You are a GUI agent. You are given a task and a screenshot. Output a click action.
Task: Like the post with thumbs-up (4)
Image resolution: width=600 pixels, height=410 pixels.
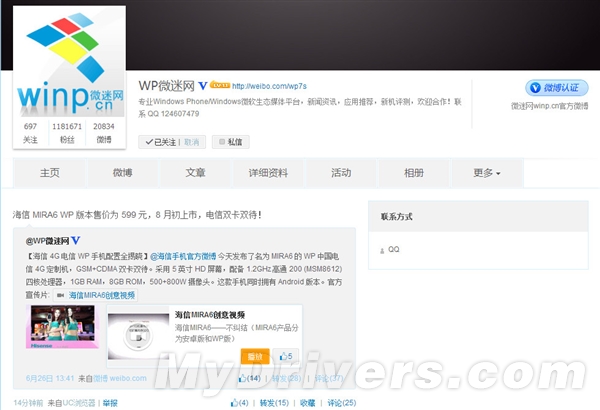point(240,403)
